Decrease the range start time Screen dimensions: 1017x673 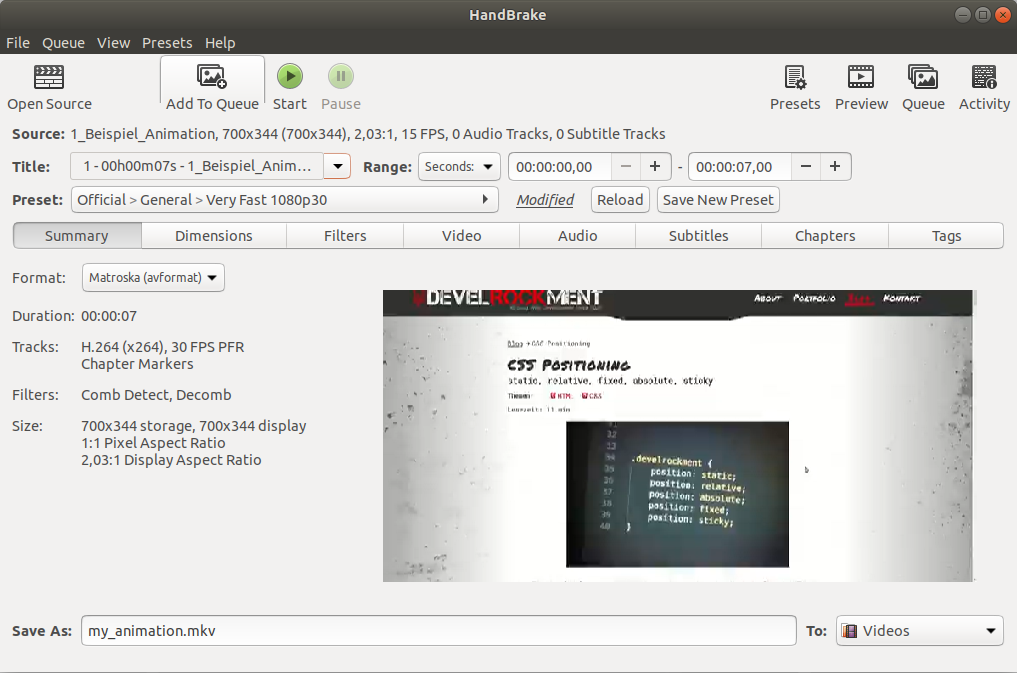click(626, 167)
